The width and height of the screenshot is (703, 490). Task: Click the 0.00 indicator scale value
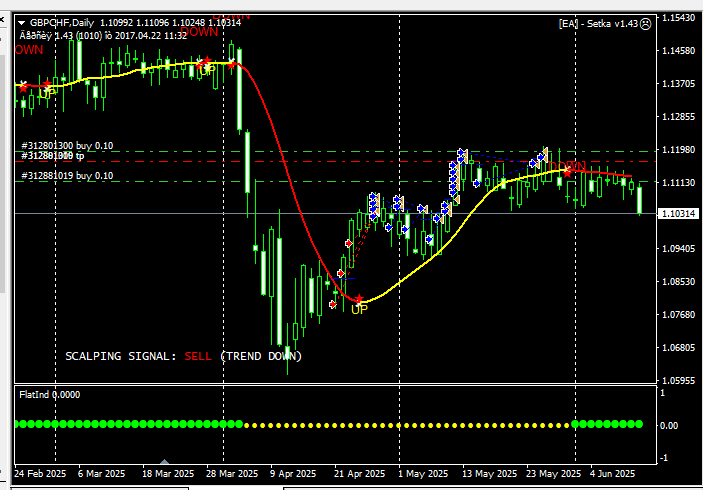(x=668, y=426)
